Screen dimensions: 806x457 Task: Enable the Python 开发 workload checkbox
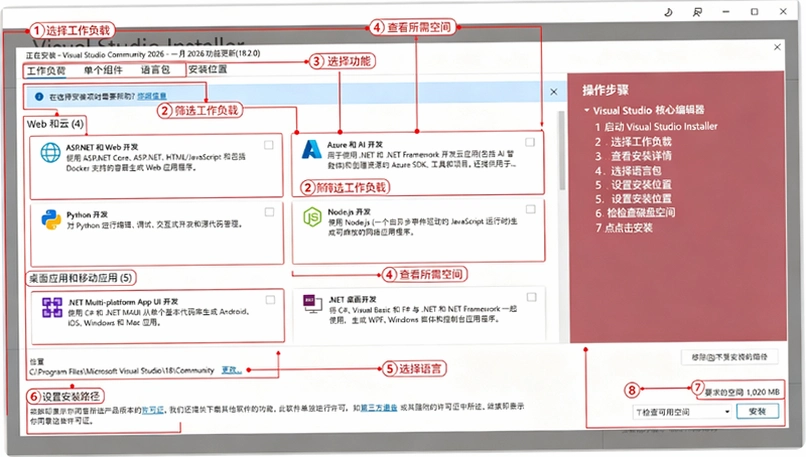coord(269,212)
